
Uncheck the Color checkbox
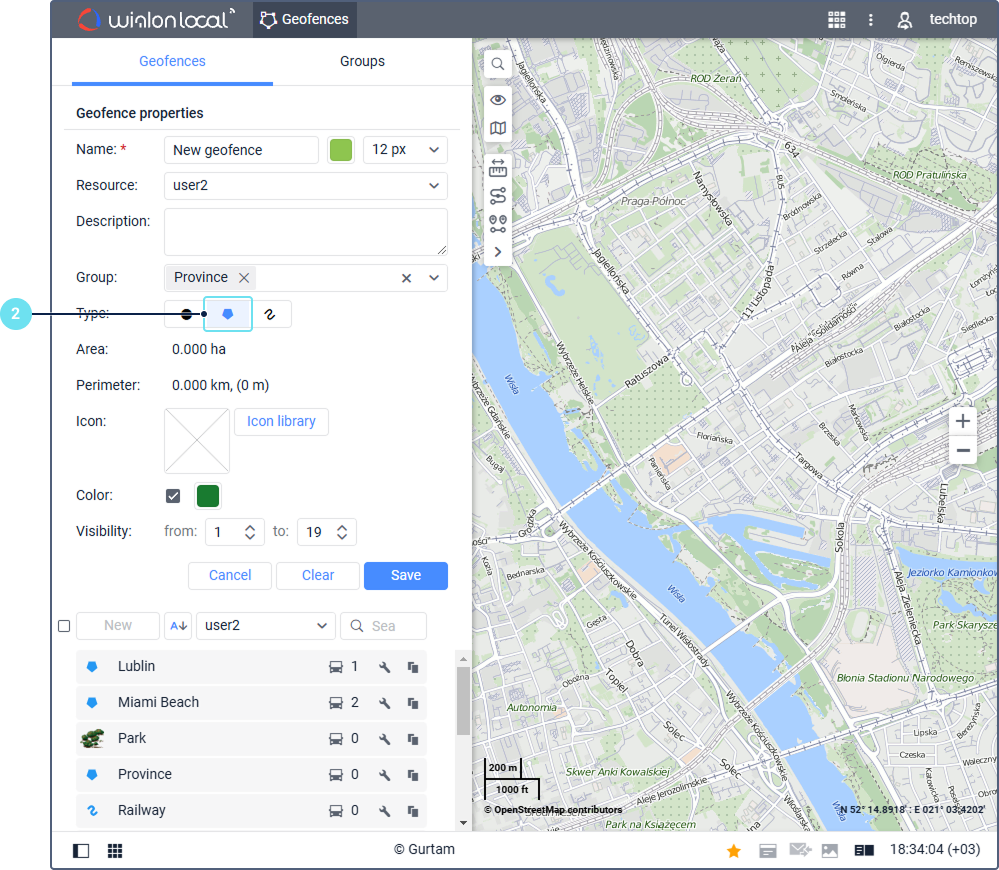(x=174, y=496)
